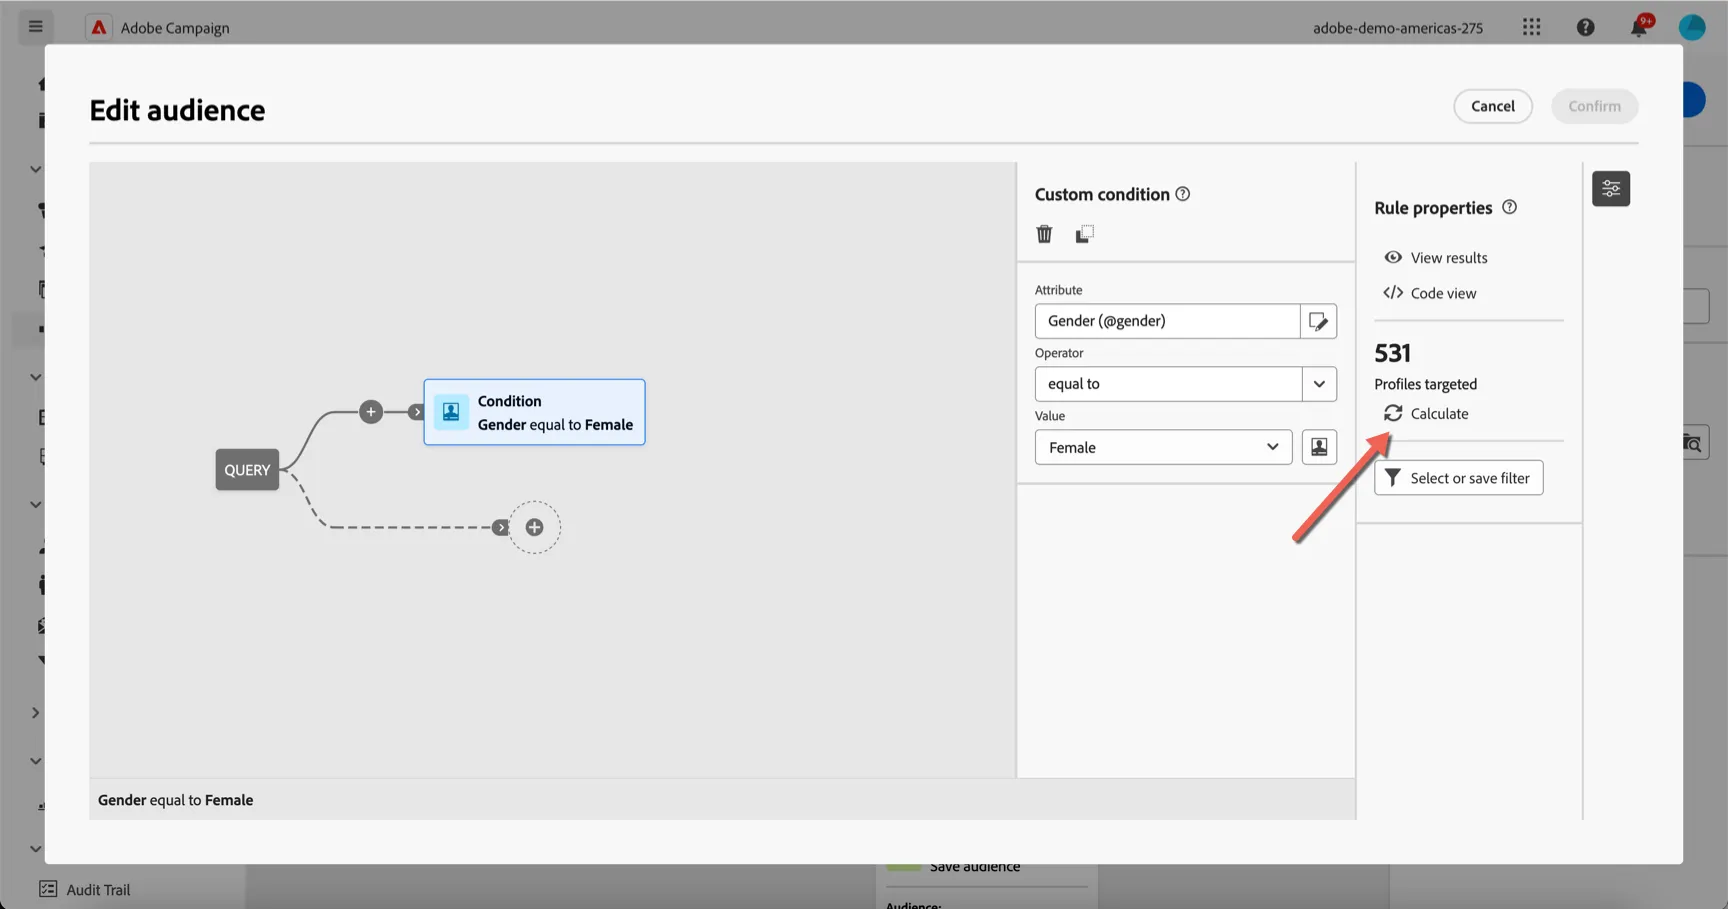This screenshot has height=909, width=1728.
Task: Click the plus node before the Condition
Action: [x=371, y=411]
